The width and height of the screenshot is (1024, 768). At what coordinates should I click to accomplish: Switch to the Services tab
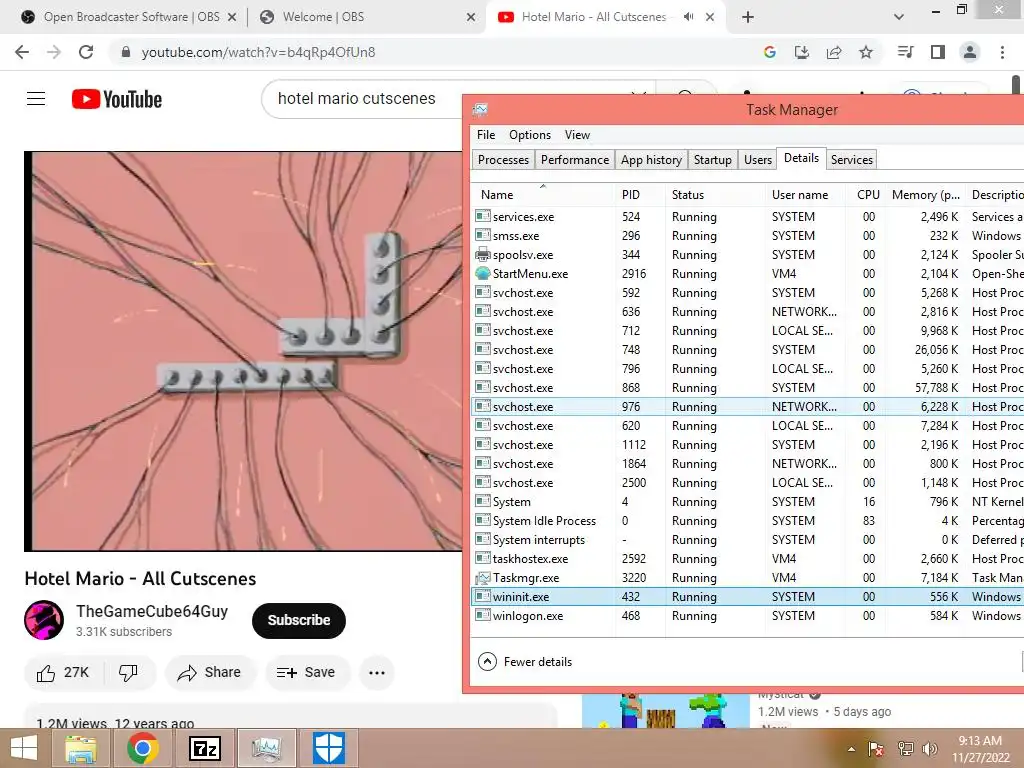tap(852, 160)
